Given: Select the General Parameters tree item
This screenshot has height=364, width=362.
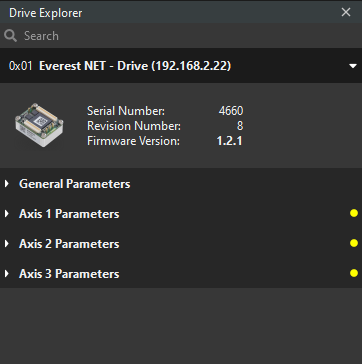Looking at the screenshot, I should [x=181, y=184].
